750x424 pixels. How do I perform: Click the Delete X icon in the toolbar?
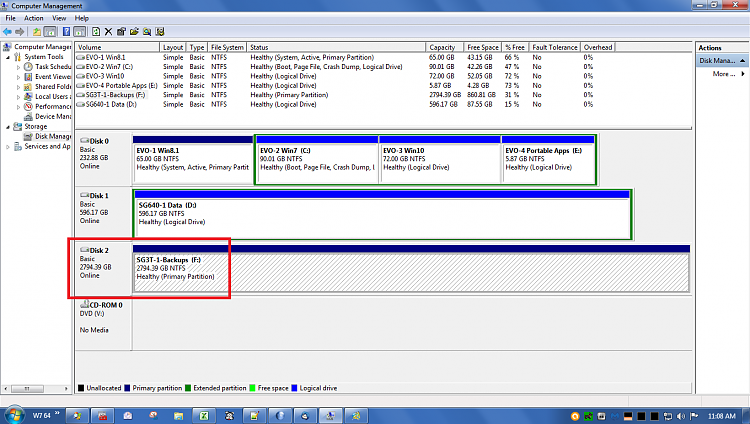click(x=109, y=32)
